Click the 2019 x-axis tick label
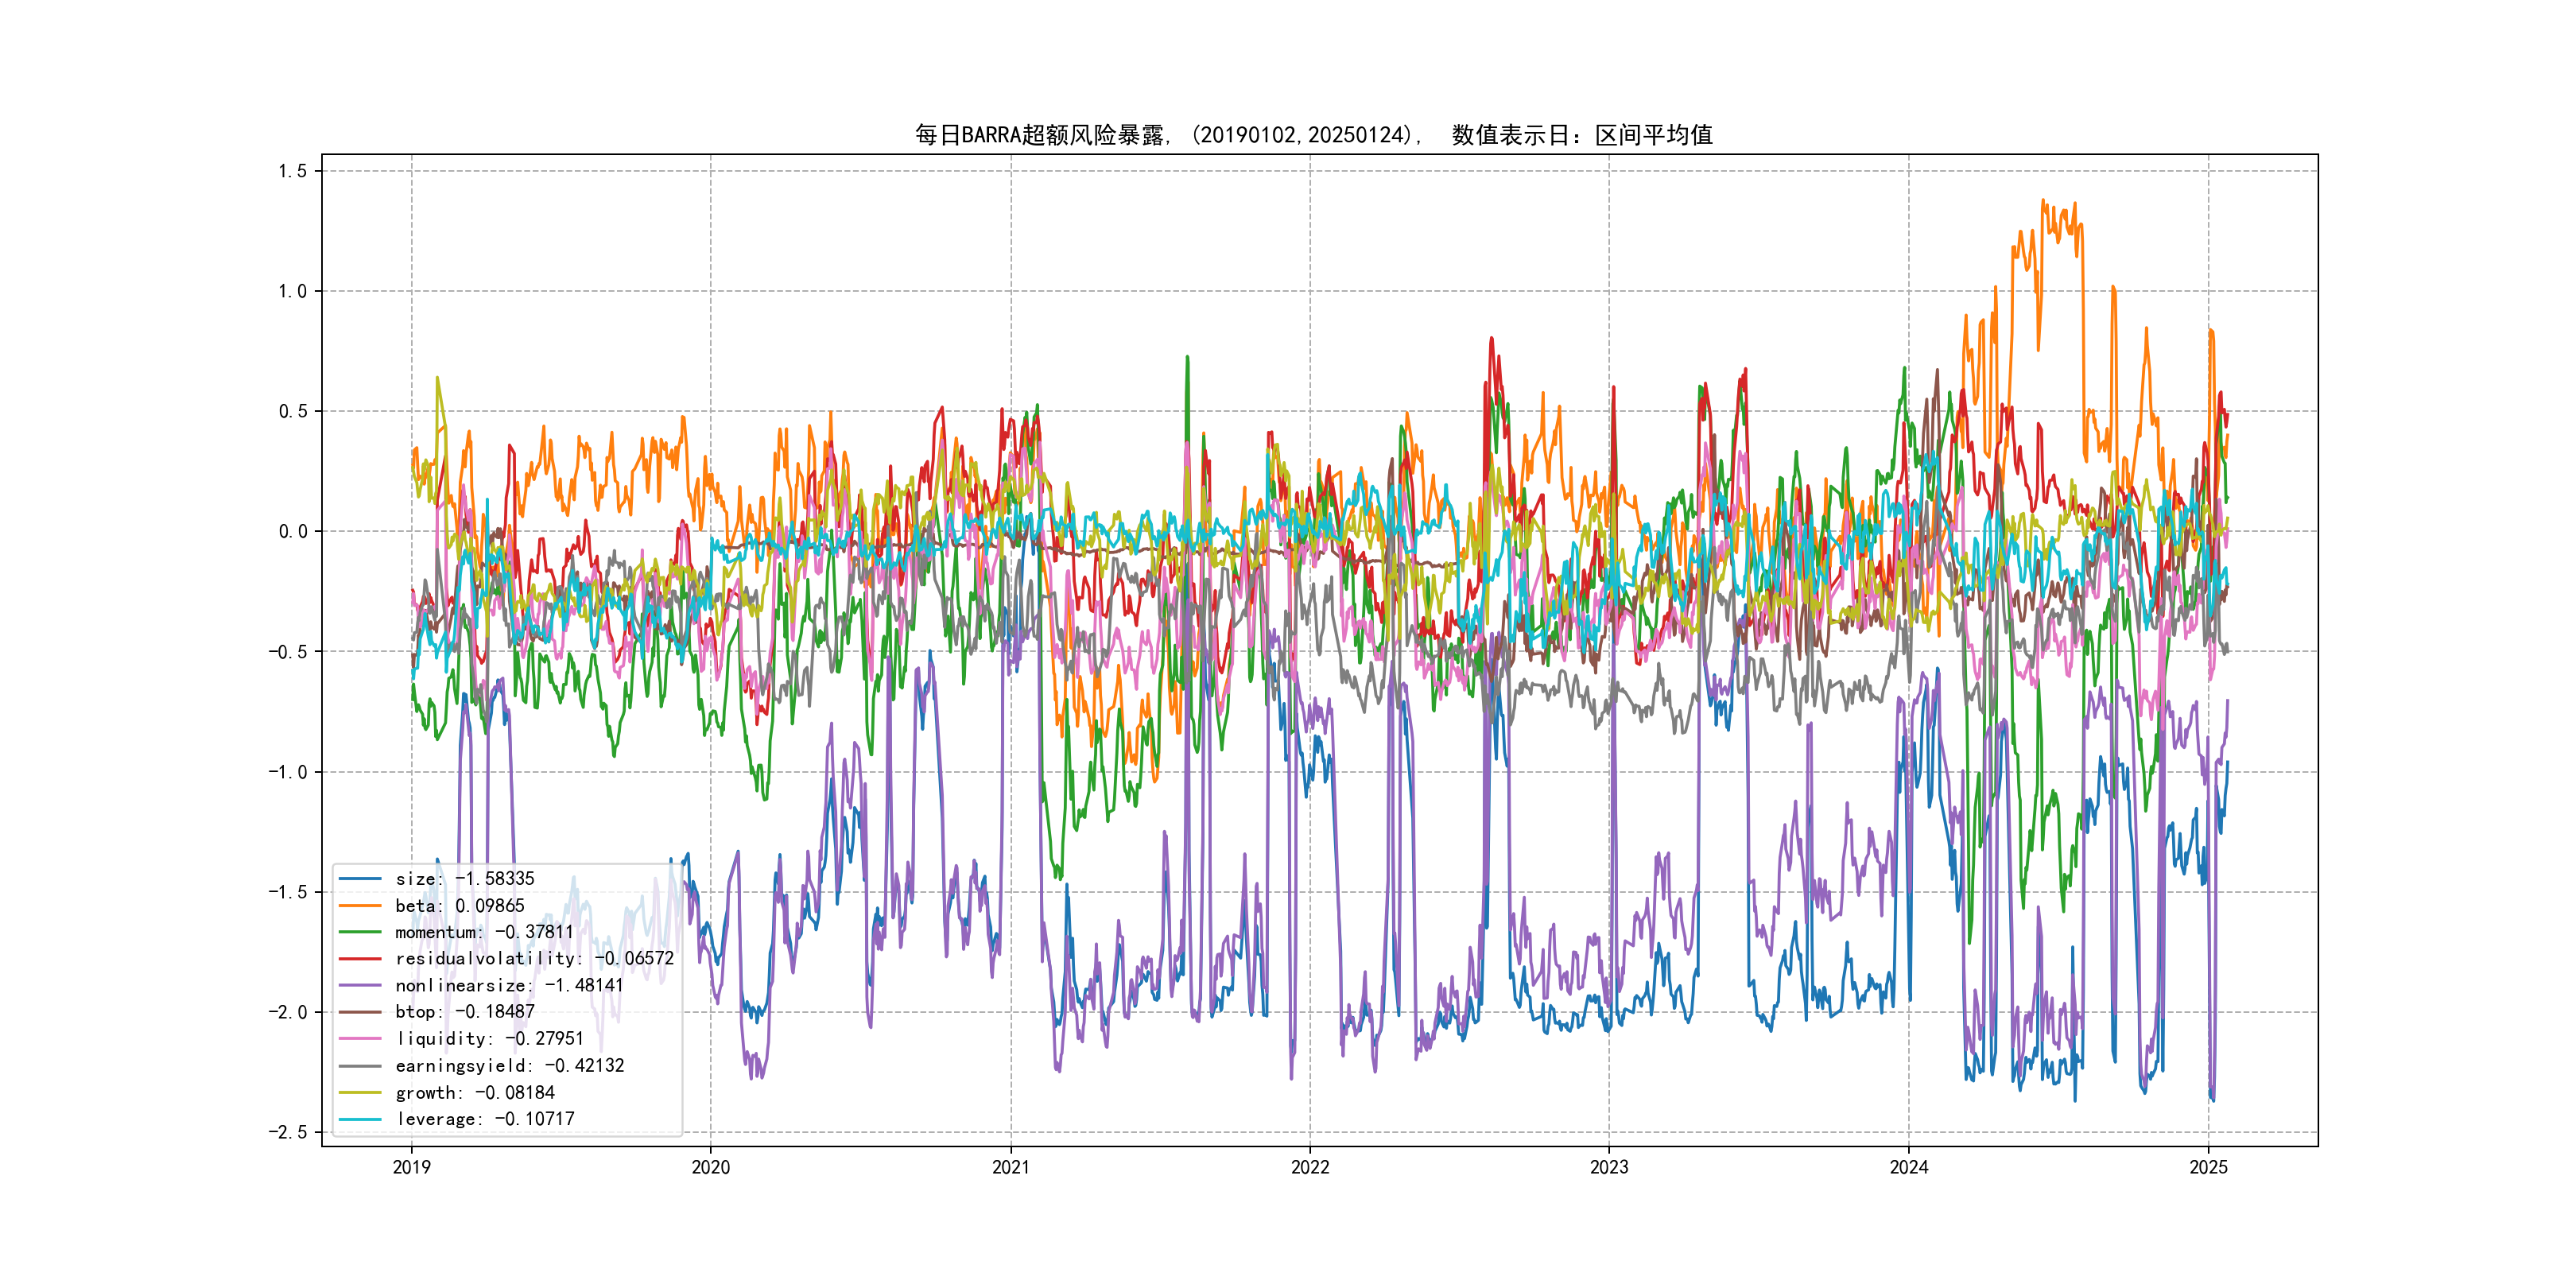This screenshot has width=2576, height=1288. click(x=411, y=1167)
